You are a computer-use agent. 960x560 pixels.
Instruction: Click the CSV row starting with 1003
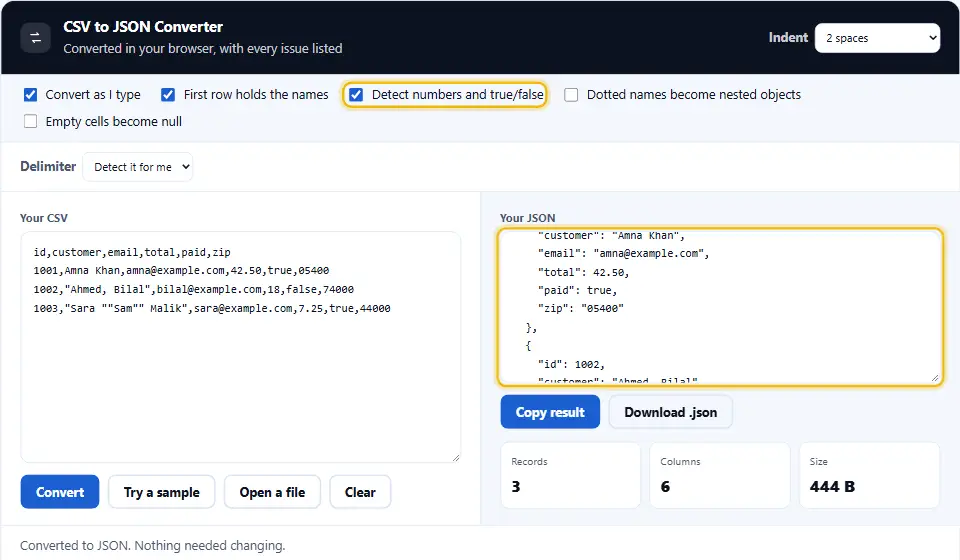coord(212,308)
